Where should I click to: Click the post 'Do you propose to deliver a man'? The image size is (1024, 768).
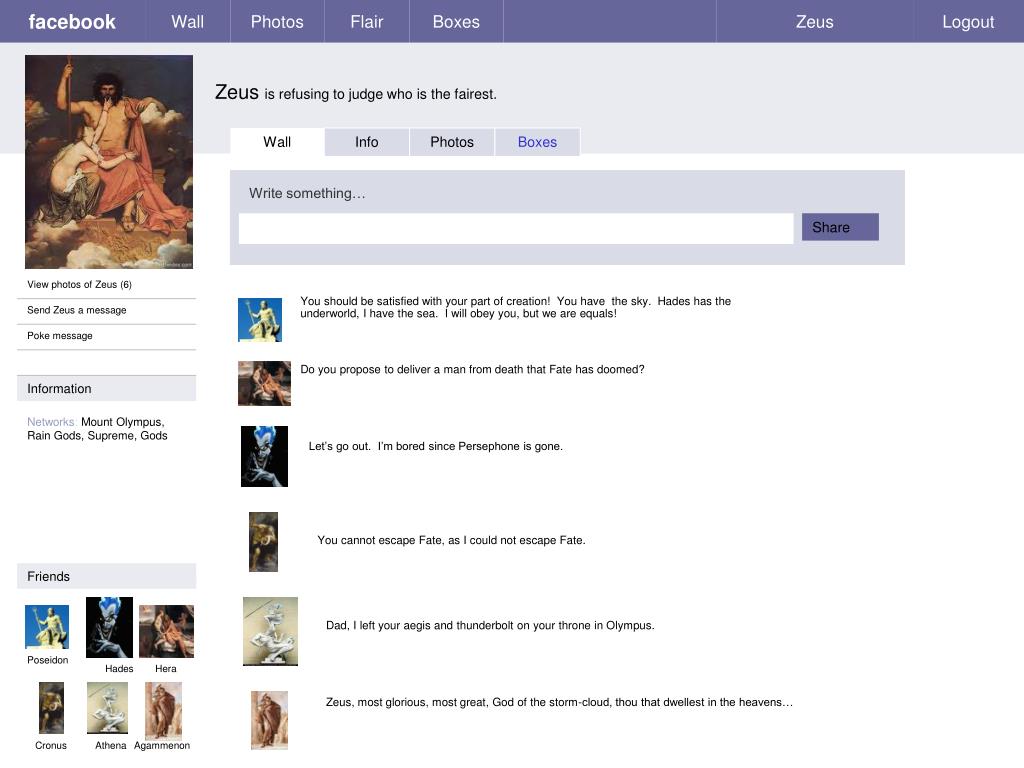(472, 370)
